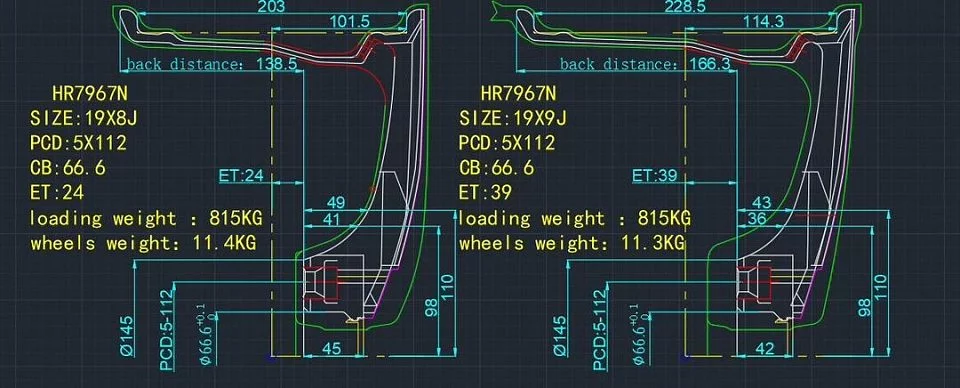
Task: Click the left HR7967N model label
Action: tap(90, 94)
